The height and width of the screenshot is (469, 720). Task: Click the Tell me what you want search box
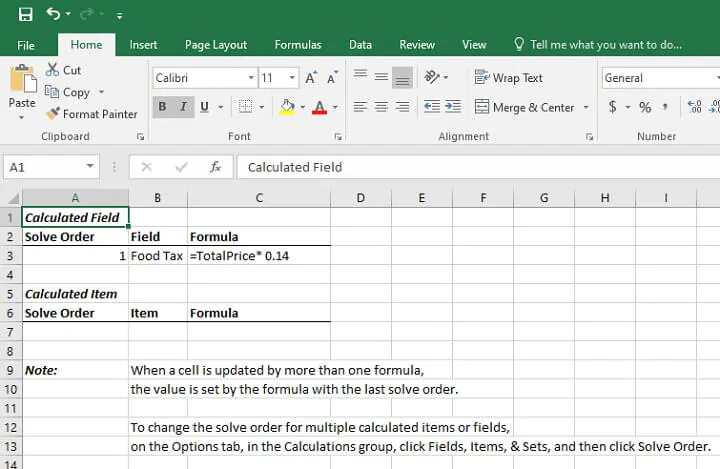coord(598,45)
